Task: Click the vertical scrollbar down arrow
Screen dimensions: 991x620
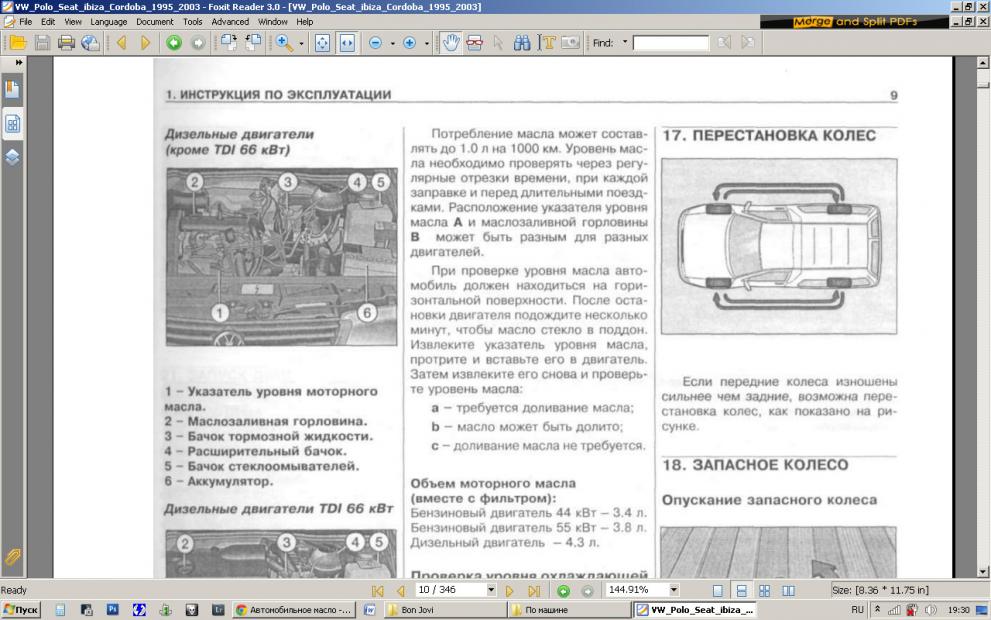Action: click(x=983, y=573)
